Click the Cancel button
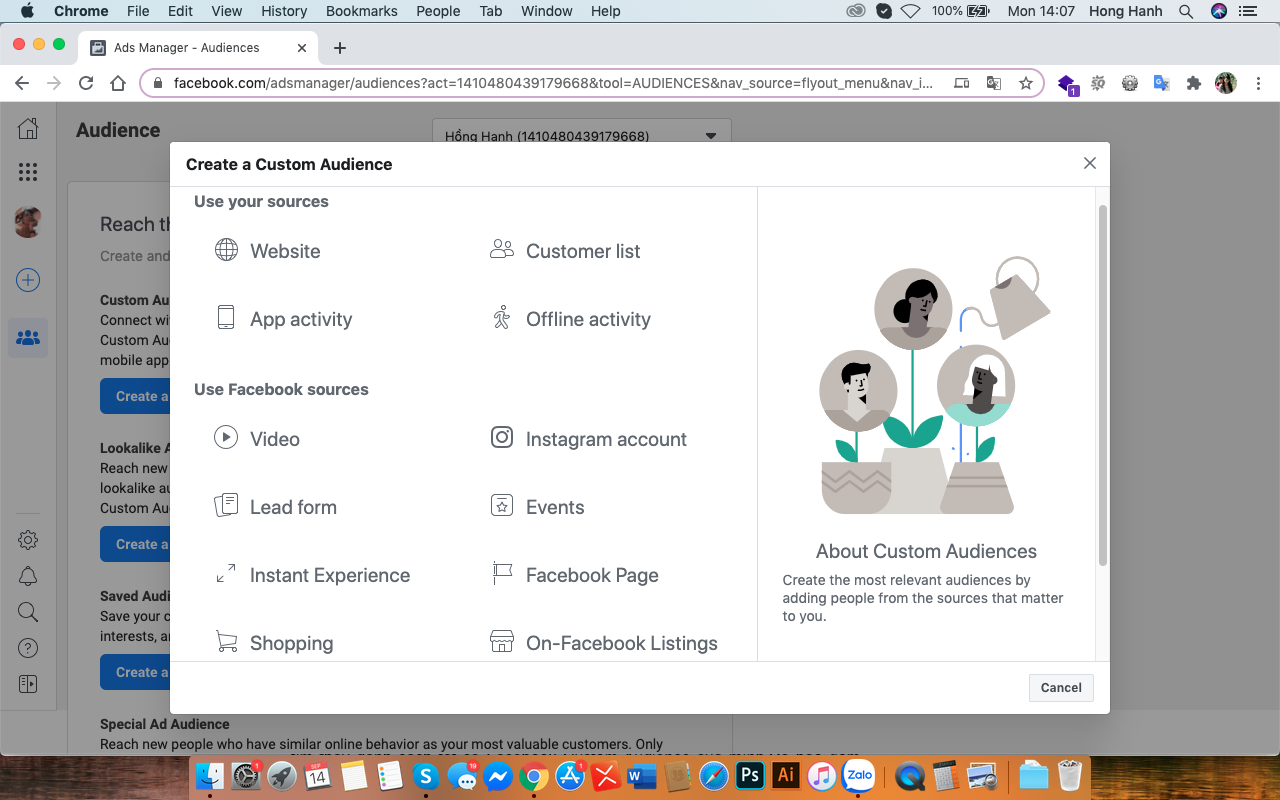The width and height of the screenshot is (1280, 800). pos(1061,687)
